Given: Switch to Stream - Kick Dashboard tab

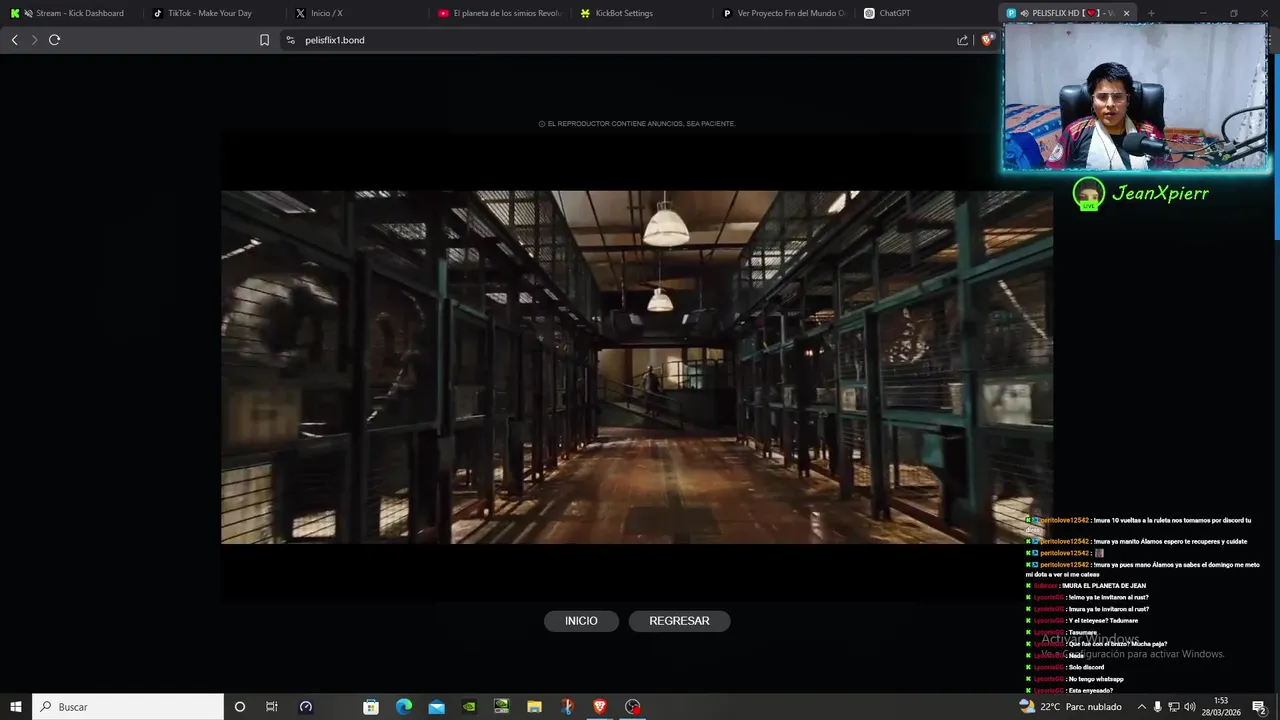Looking at the screenshot, I should 72,13.
